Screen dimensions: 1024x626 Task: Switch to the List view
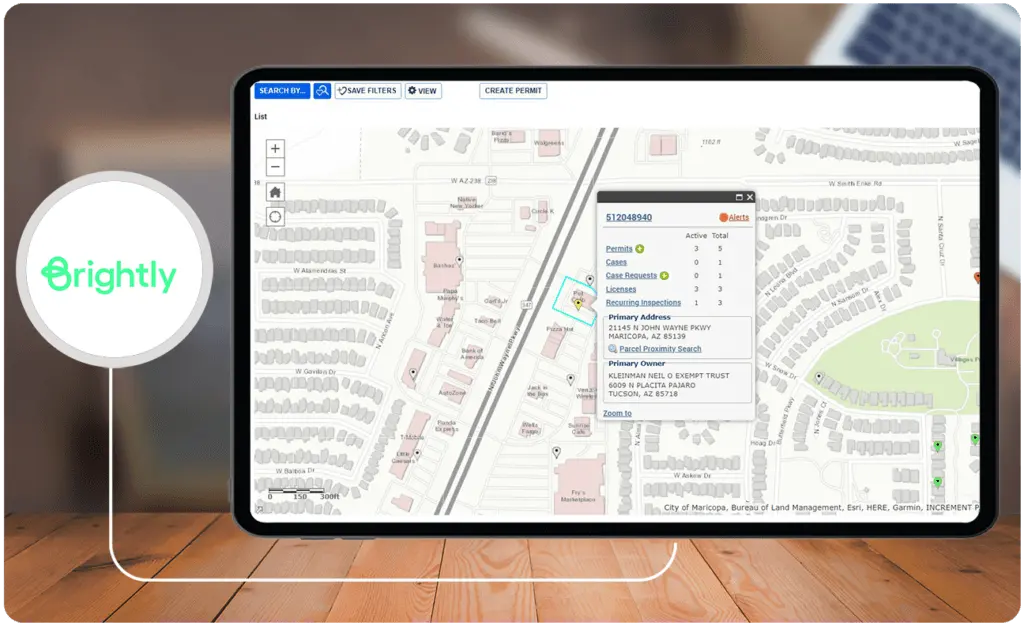[x=261, y=117]
